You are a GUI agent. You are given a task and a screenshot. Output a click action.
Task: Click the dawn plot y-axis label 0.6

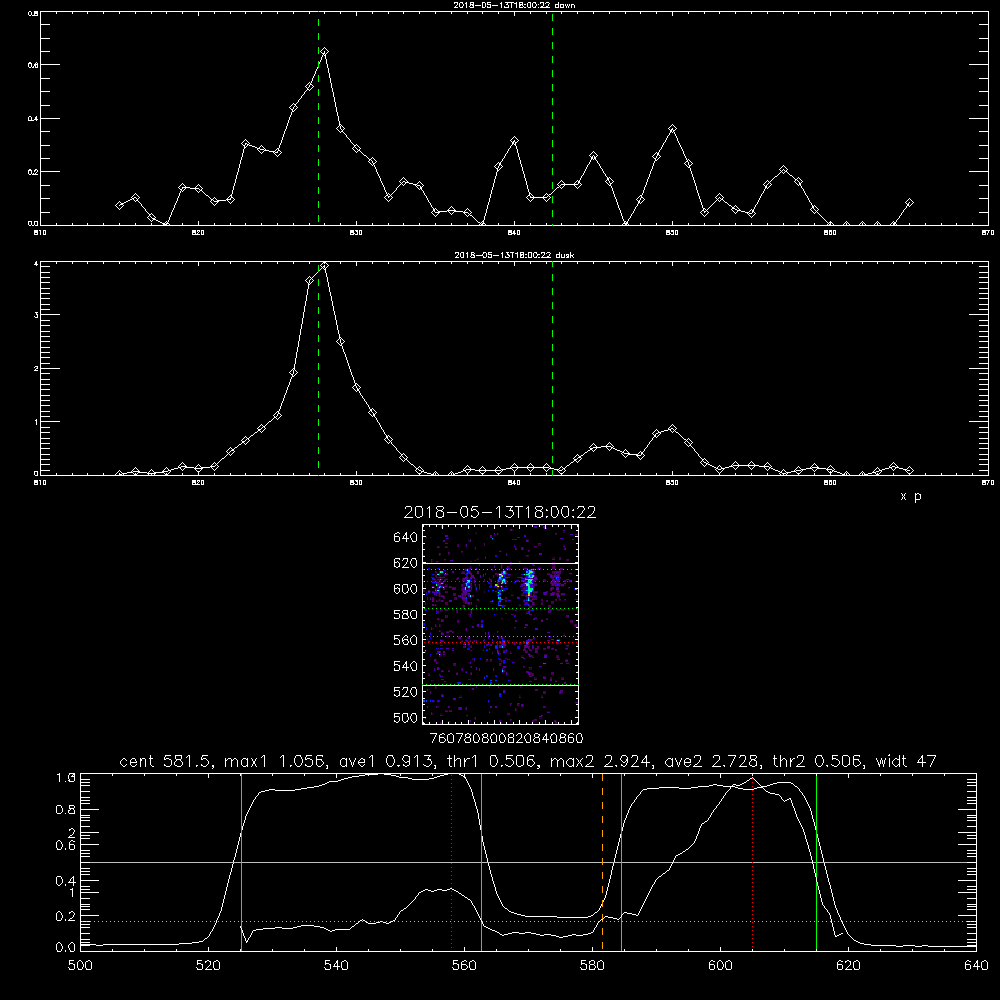coord(33,65)
